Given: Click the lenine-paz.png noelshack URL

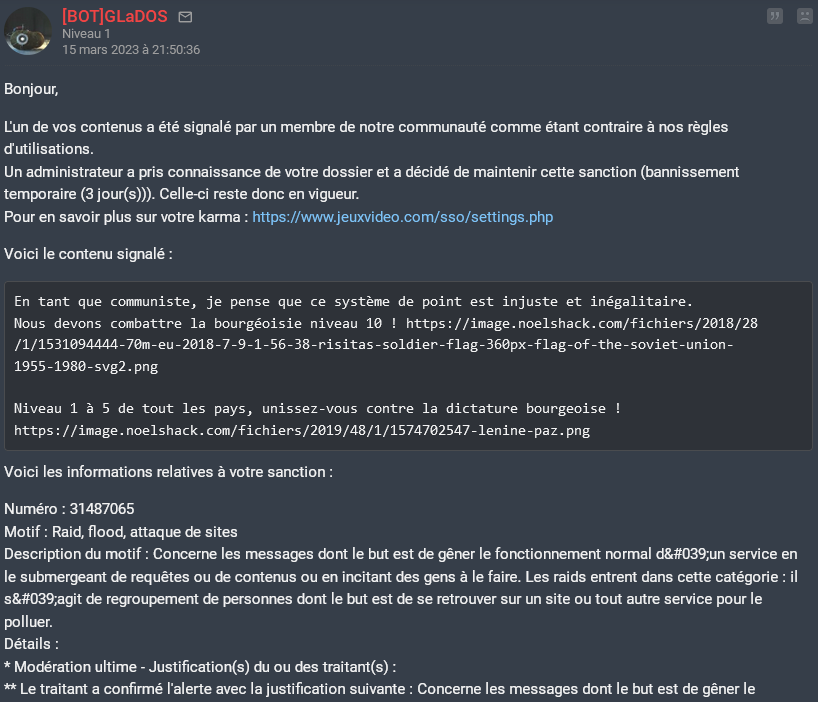Looking at the screenshot, I should 304,430.
